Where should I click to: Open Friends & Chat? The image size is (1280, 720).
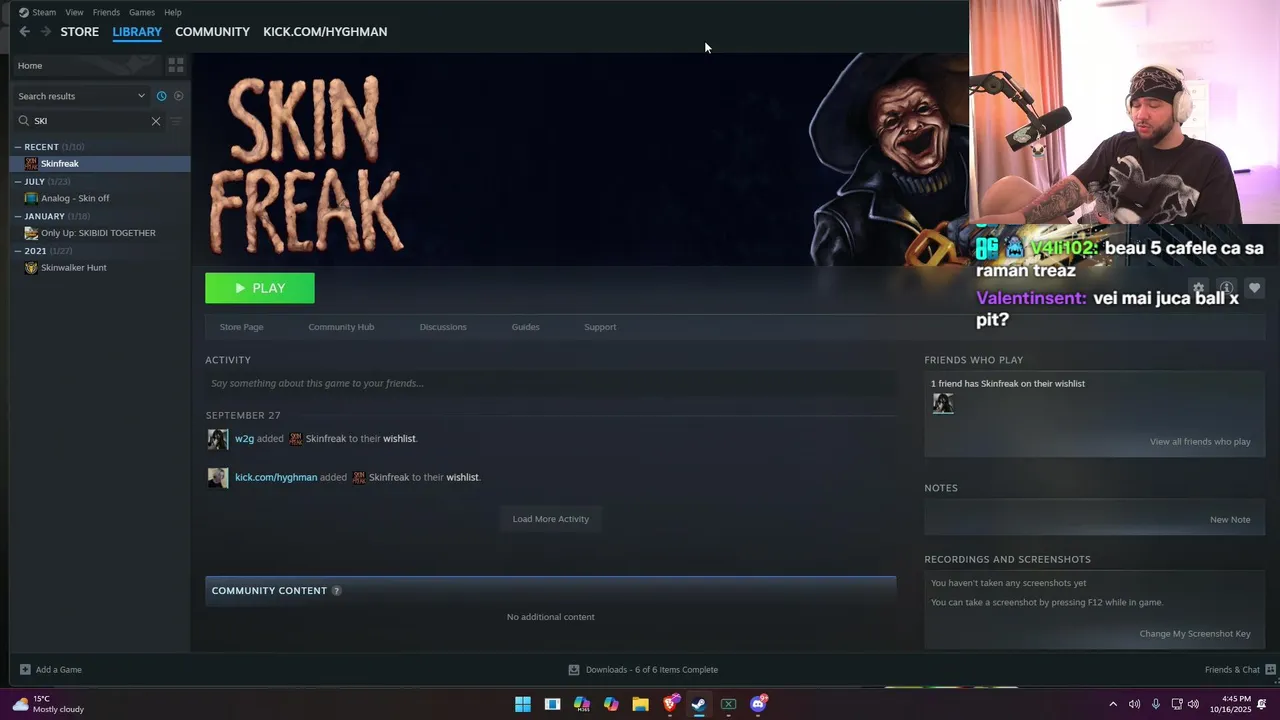[1240, 670]
